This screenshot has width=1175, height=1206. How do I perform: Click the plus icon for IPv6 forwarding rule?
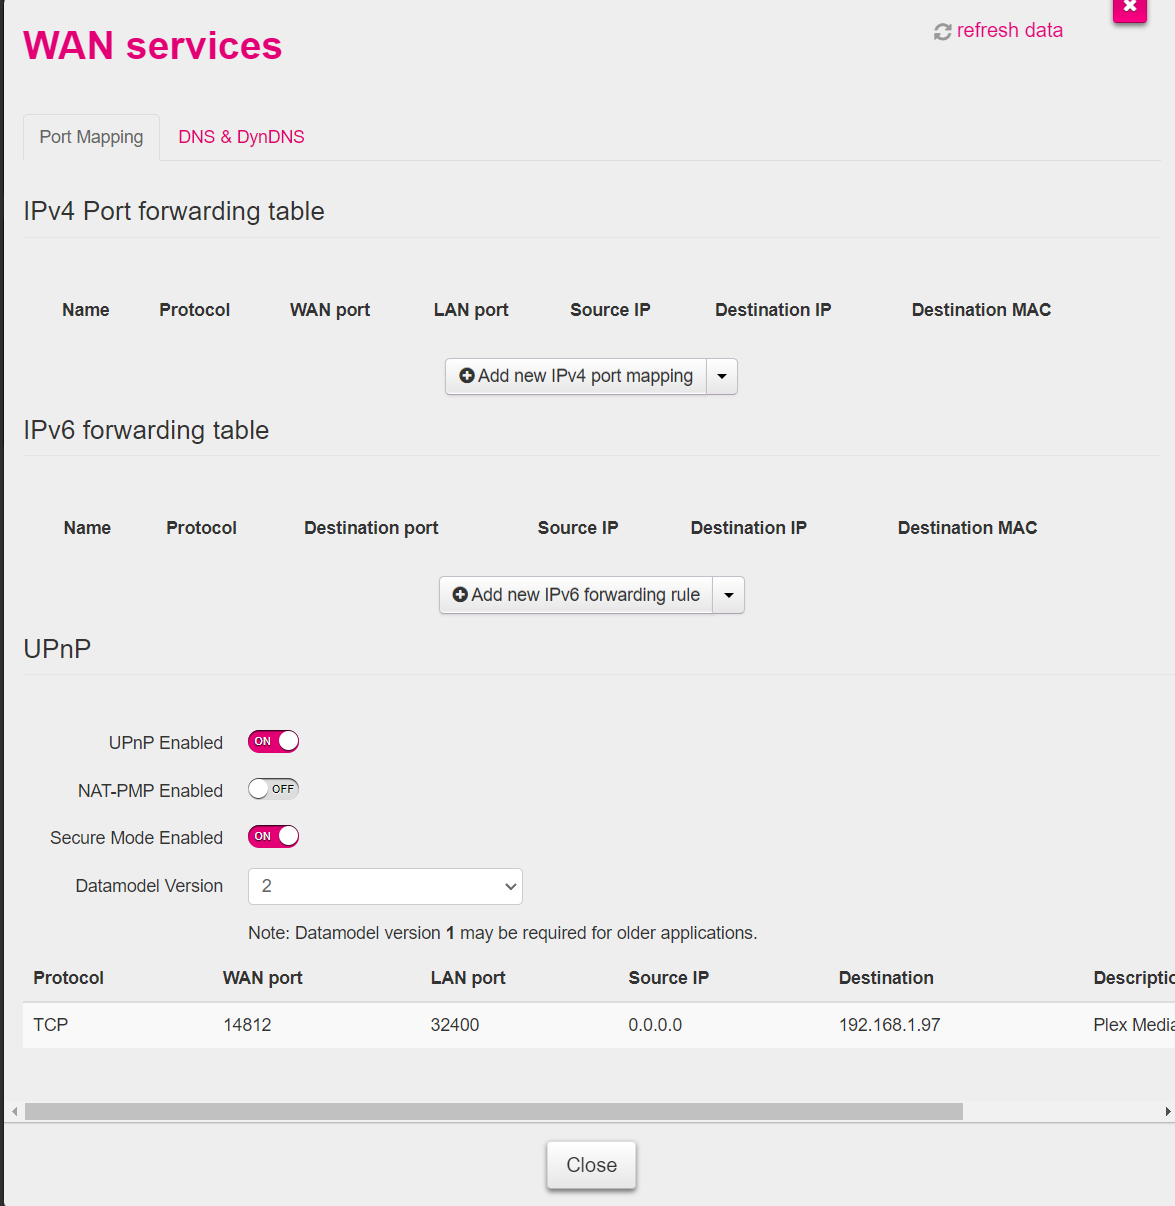460,595
